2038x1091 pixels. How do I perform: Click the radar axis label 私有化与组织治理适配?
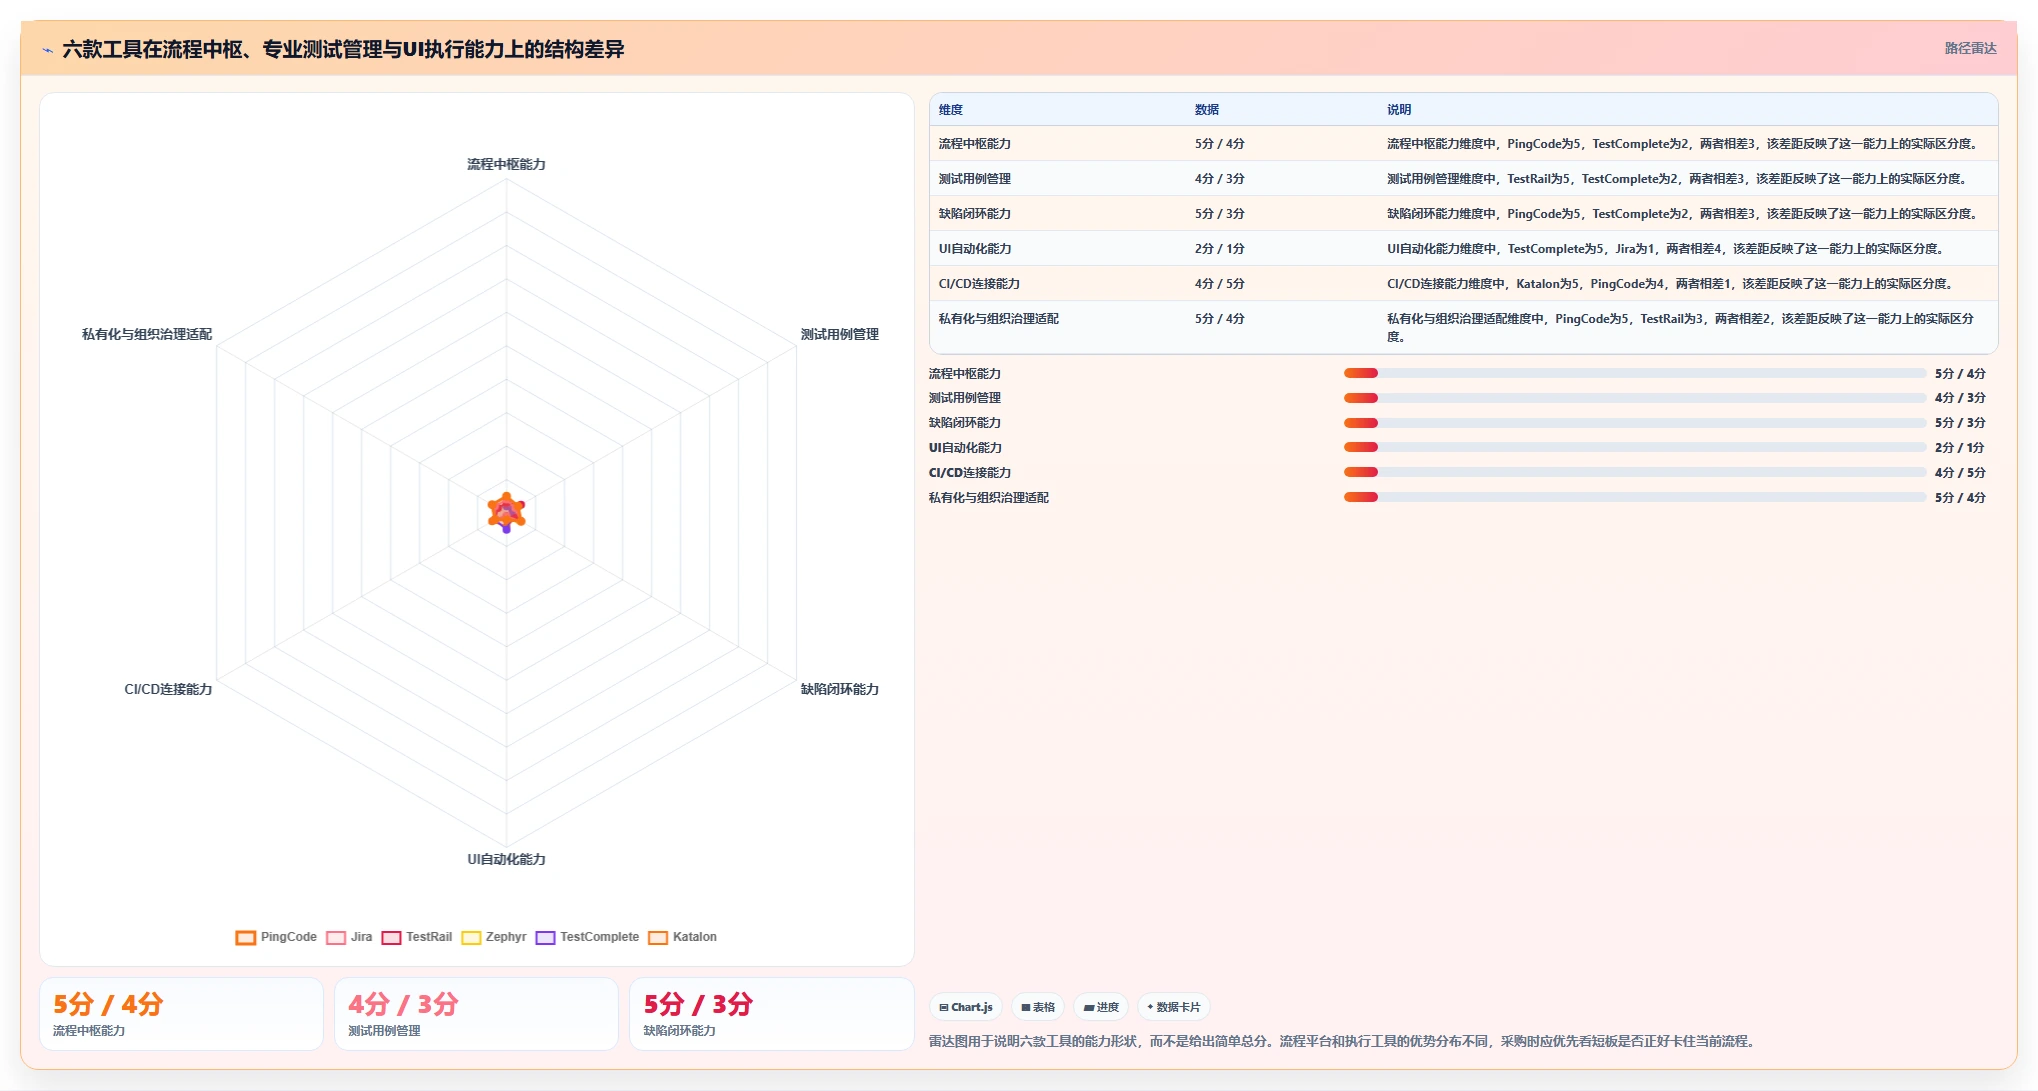click(147, 334)
